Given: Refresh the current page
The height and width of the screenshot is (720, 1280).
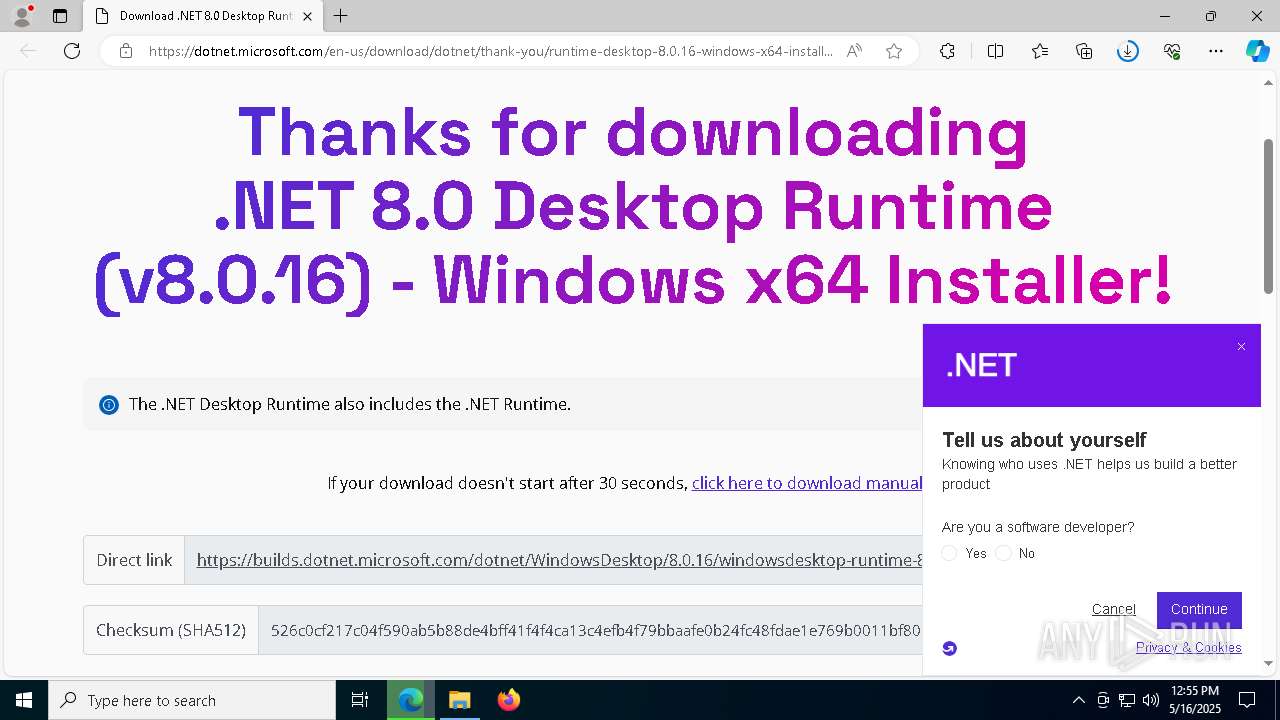Looking at the screenshot, I should [72, 51].
